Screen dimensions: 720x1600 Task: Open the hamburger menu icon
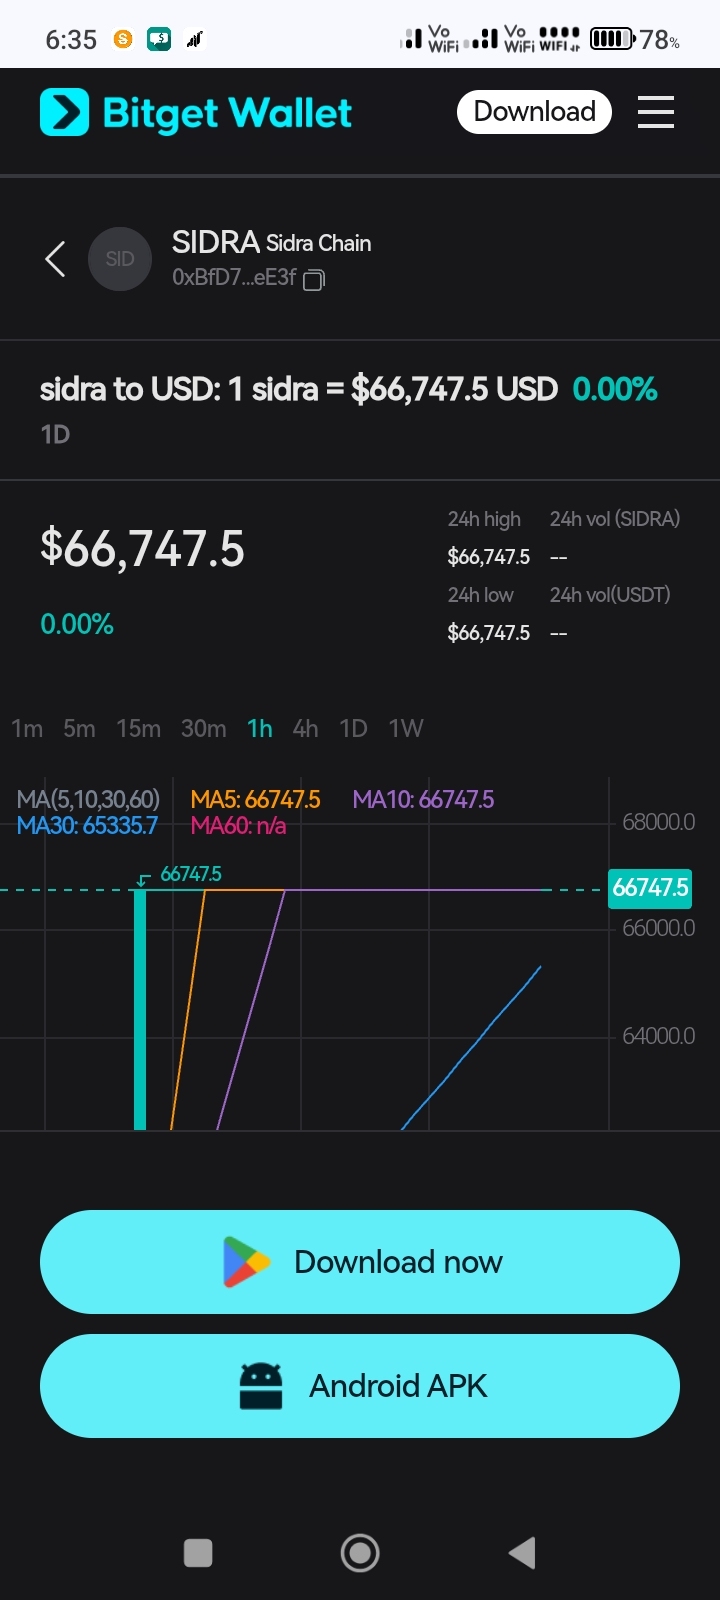(656, 112)
